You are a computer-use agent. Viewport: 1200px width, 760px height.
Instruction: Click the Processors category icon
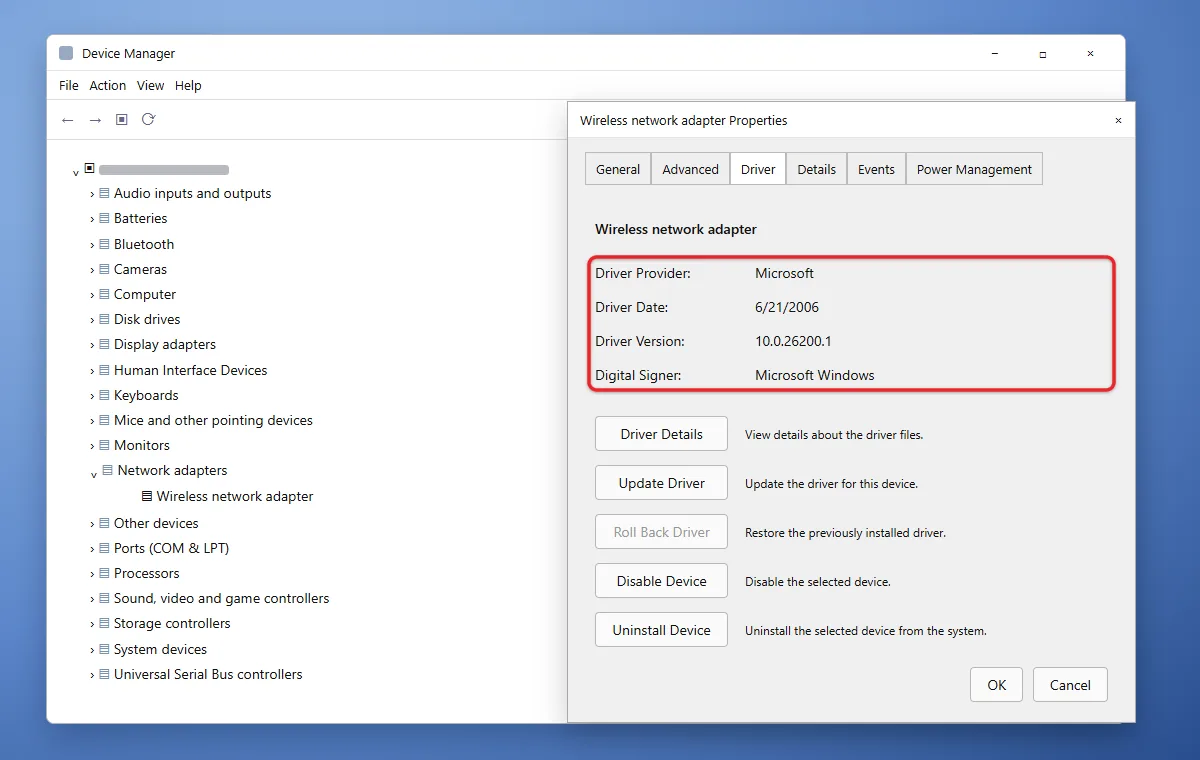click(104, 574)
